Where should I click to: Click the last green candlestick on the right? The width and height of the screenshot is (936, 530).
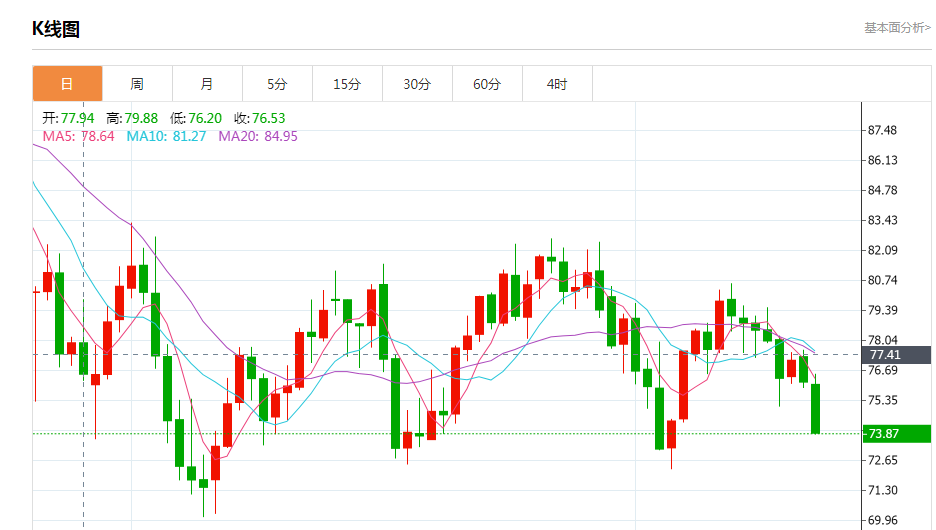click(x=816, y=408)
